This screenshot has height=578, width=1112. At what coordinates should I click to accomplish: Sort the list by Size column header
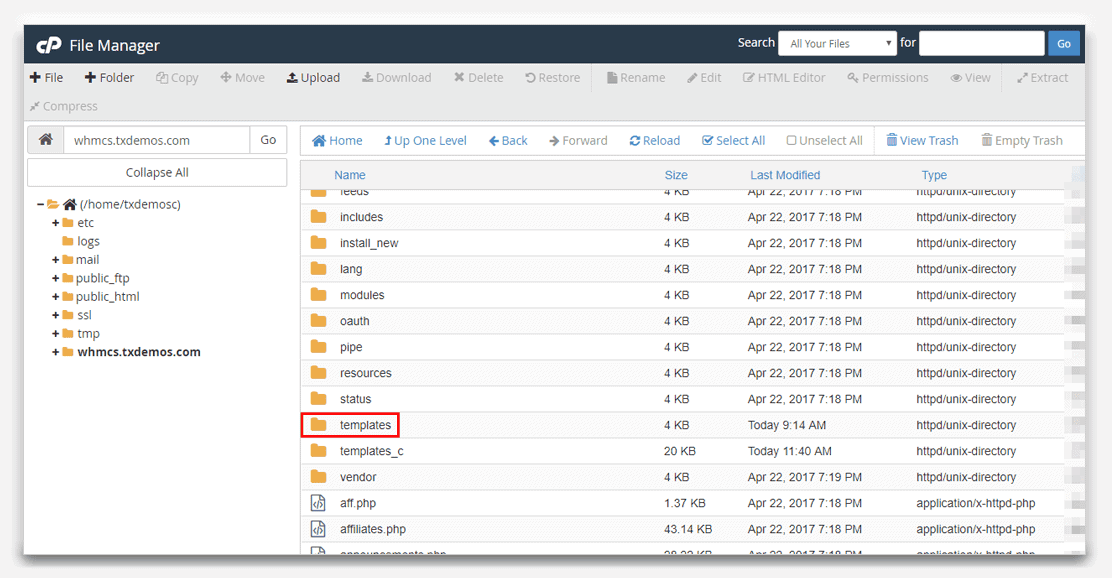coord(676,175)
